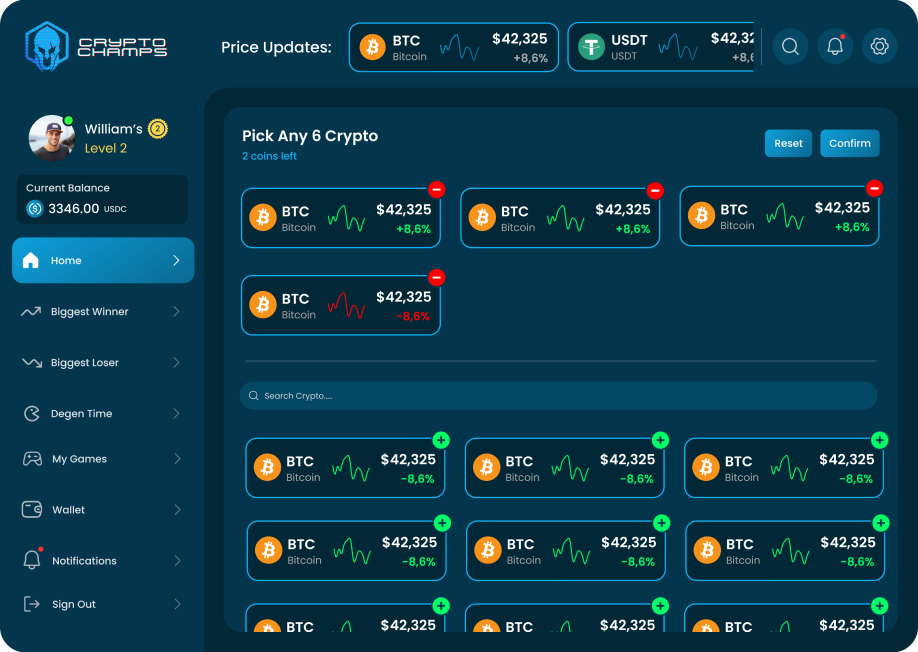918x652 pixels.
Task: Add the first available BTC coin with plus
Action: 441,440
